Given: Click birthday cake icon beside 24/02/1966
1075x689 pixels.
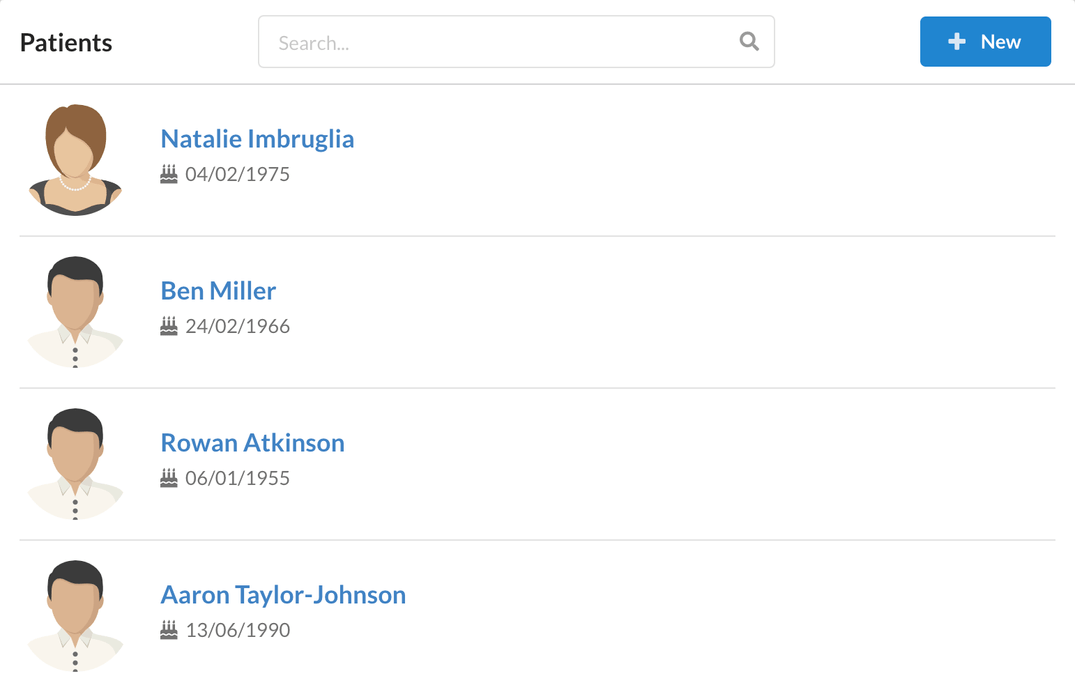Looking at the screenshot, I should pos(169,326).
